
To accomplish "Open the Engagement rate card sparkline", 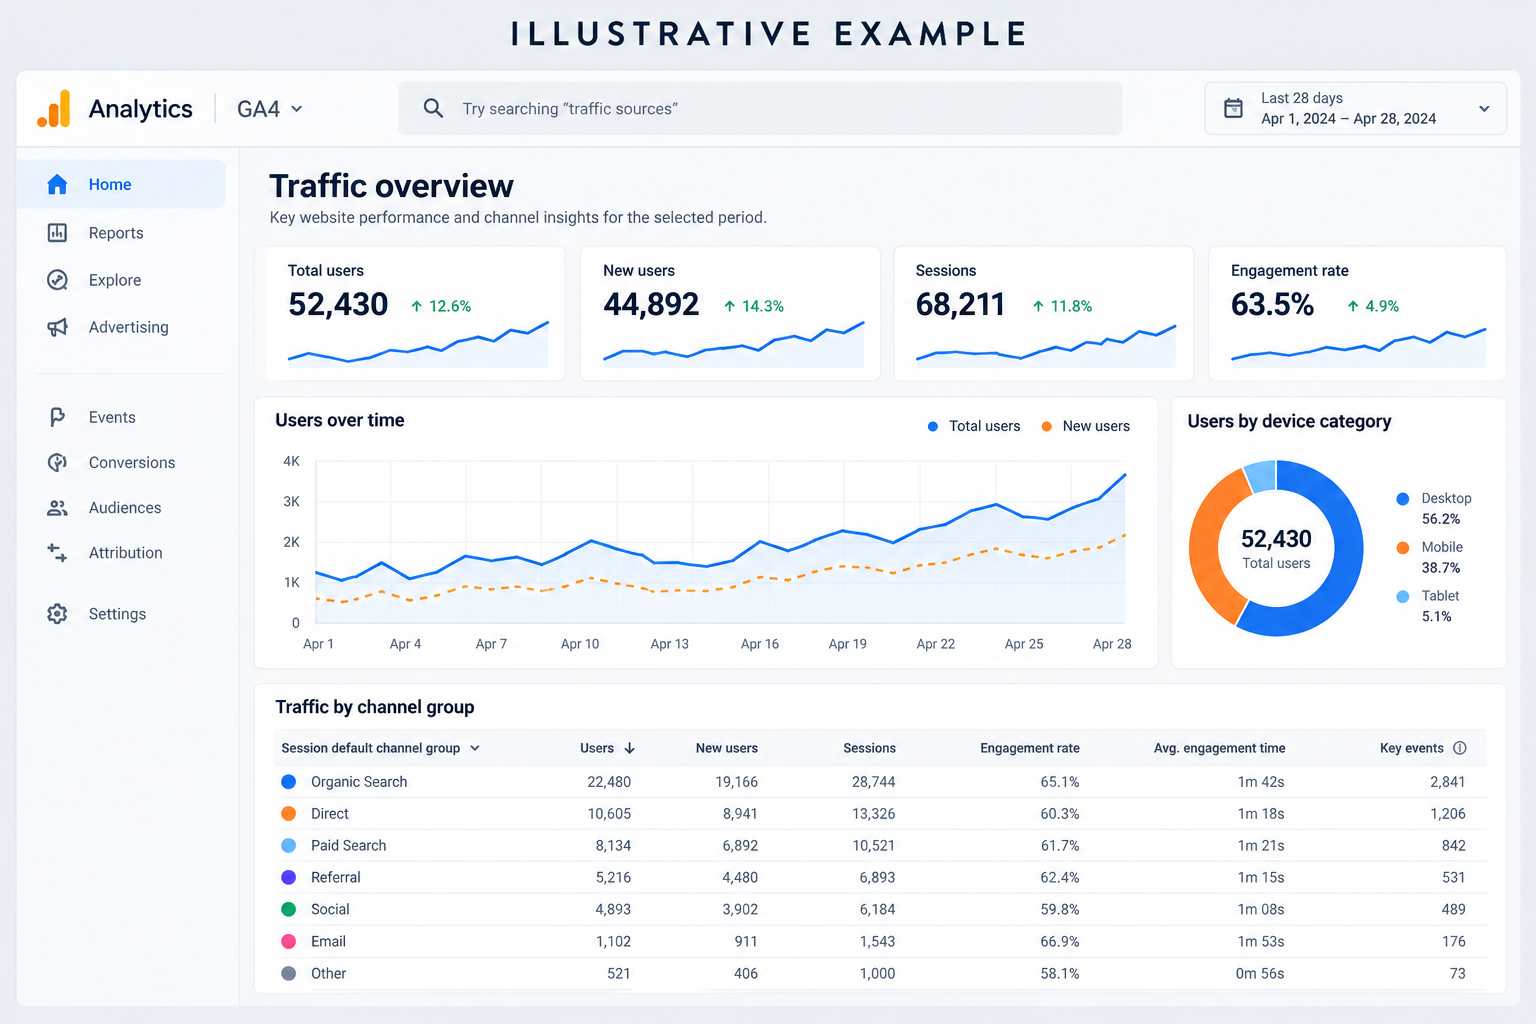I will (1359, 346).
